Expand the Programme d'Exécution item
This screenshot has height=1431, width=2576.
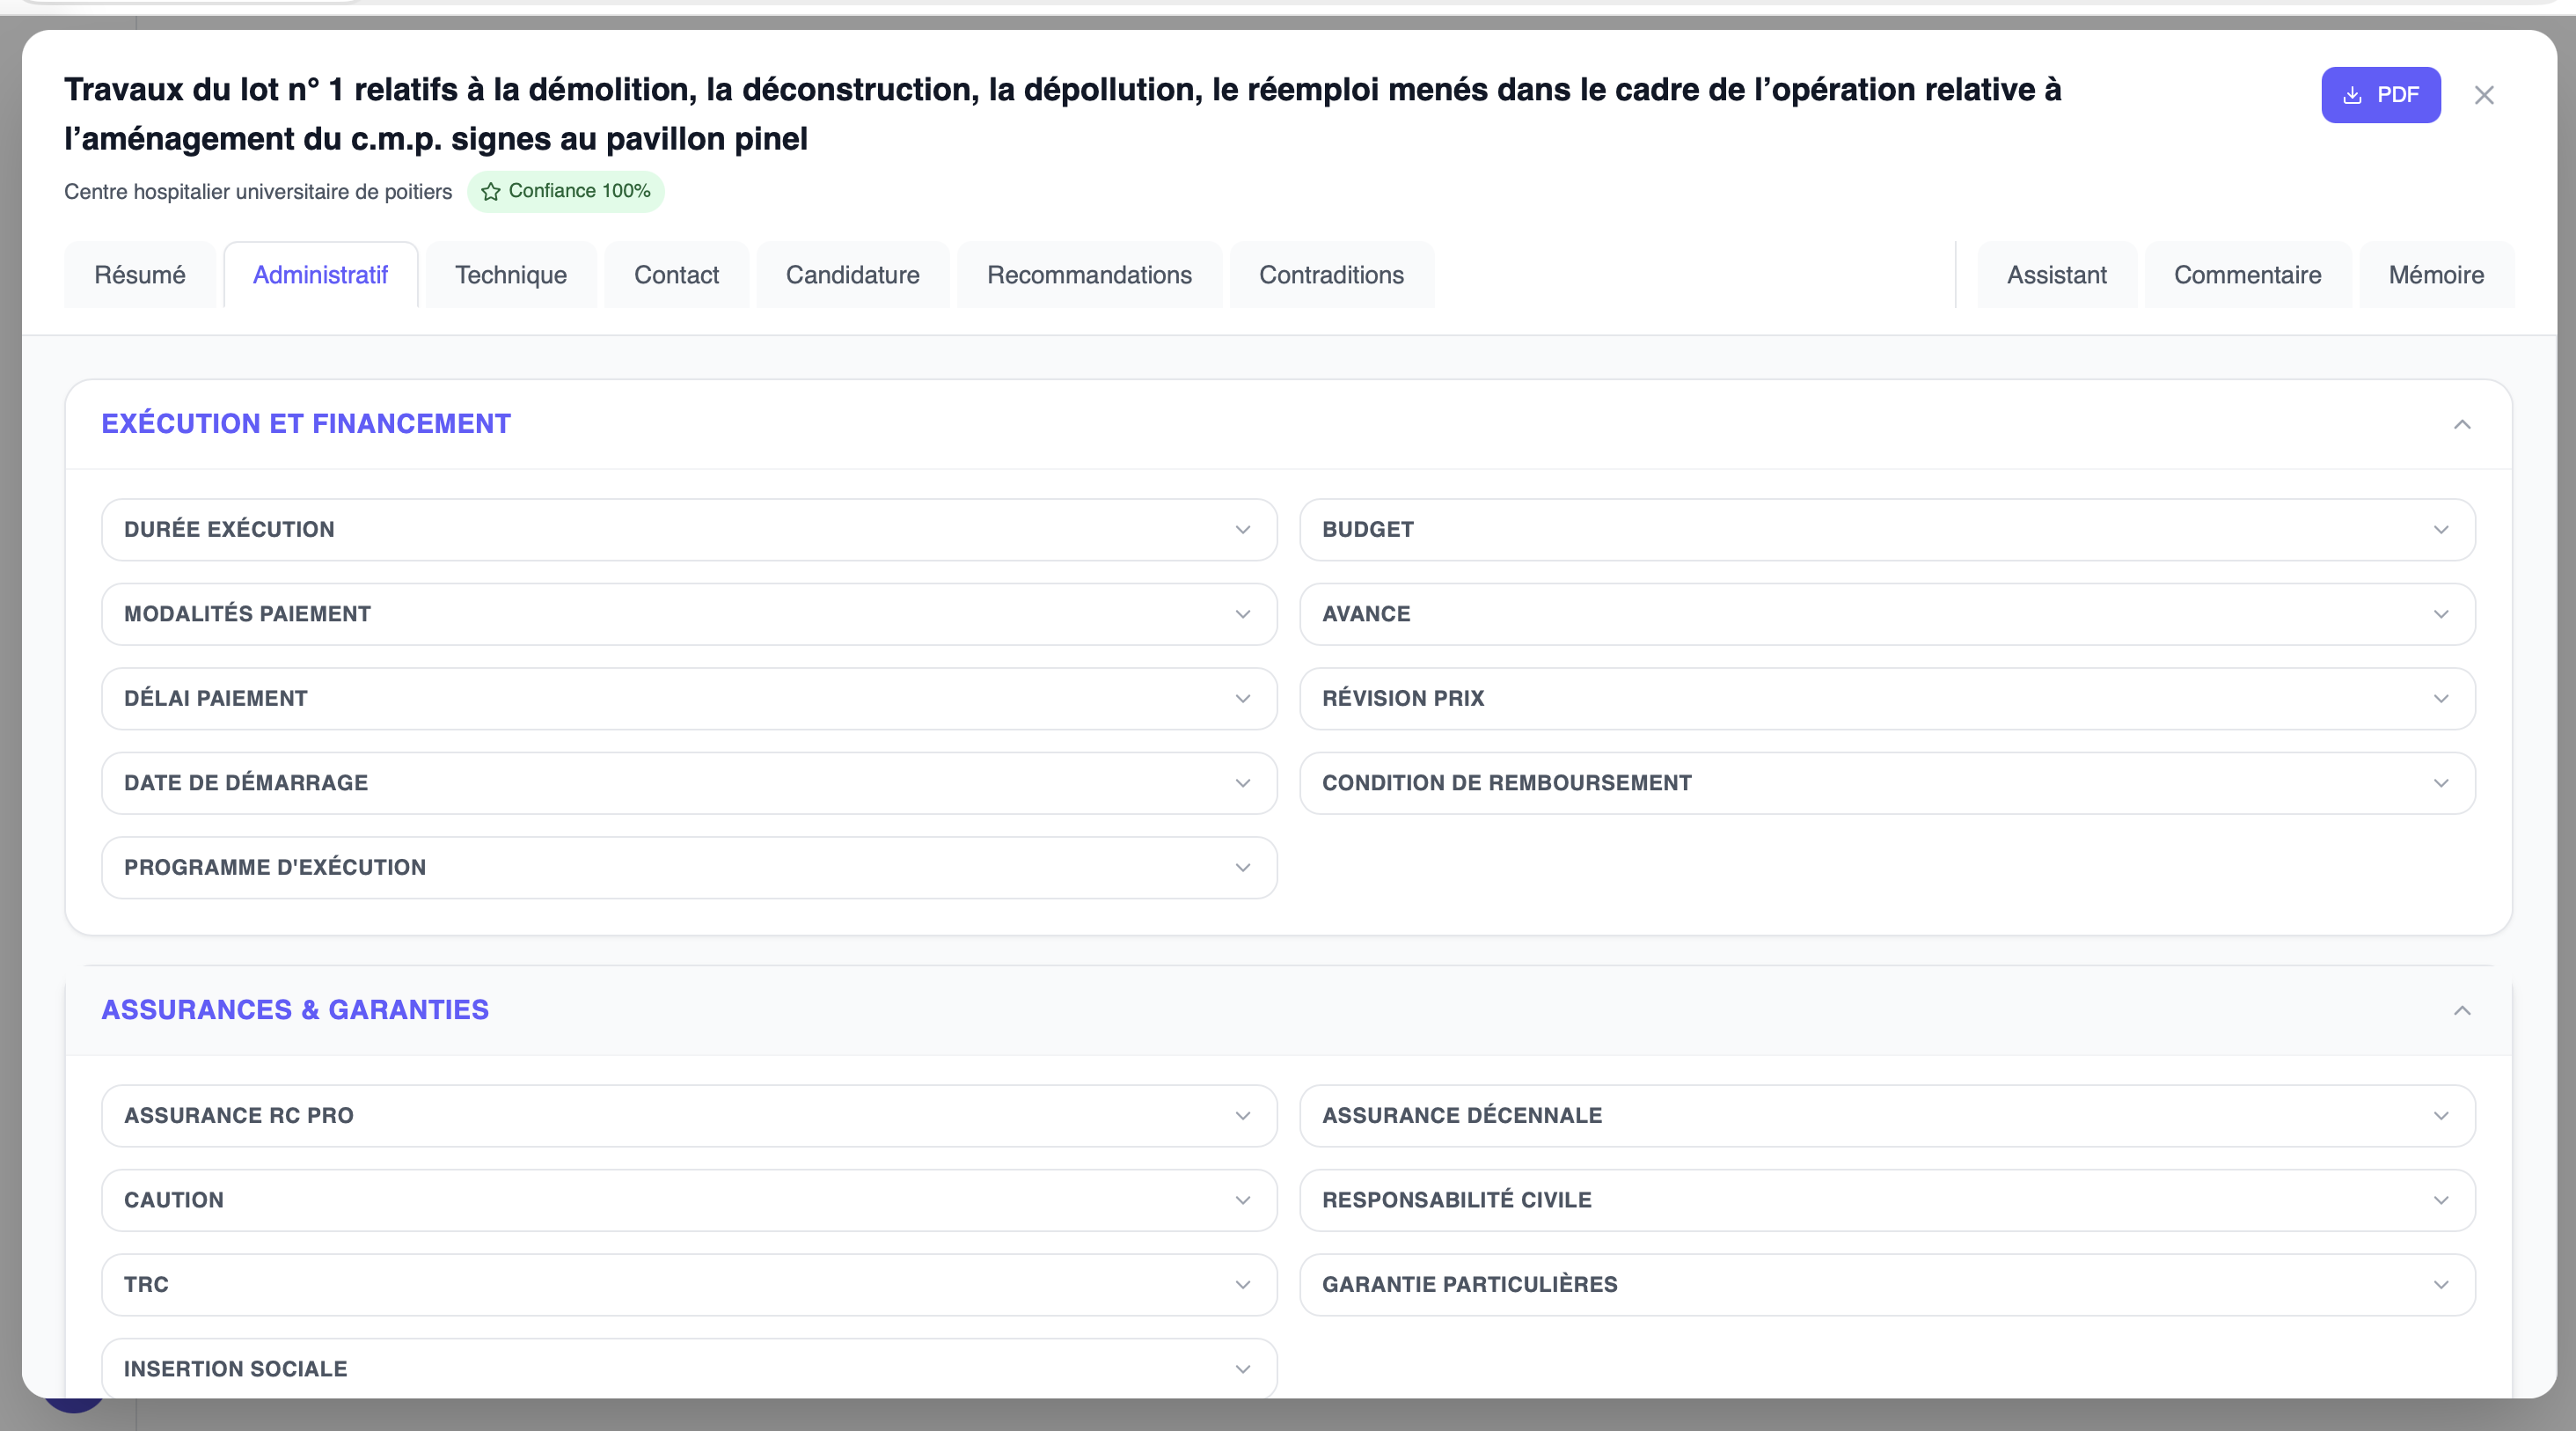[x=689, y=868]
